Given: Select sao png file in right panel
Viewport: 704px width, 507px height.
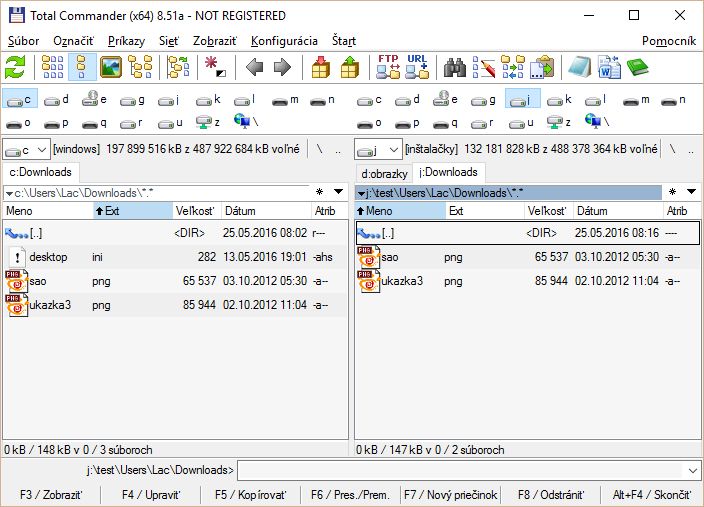Looking at the screenshot, I should pos(528,257).
